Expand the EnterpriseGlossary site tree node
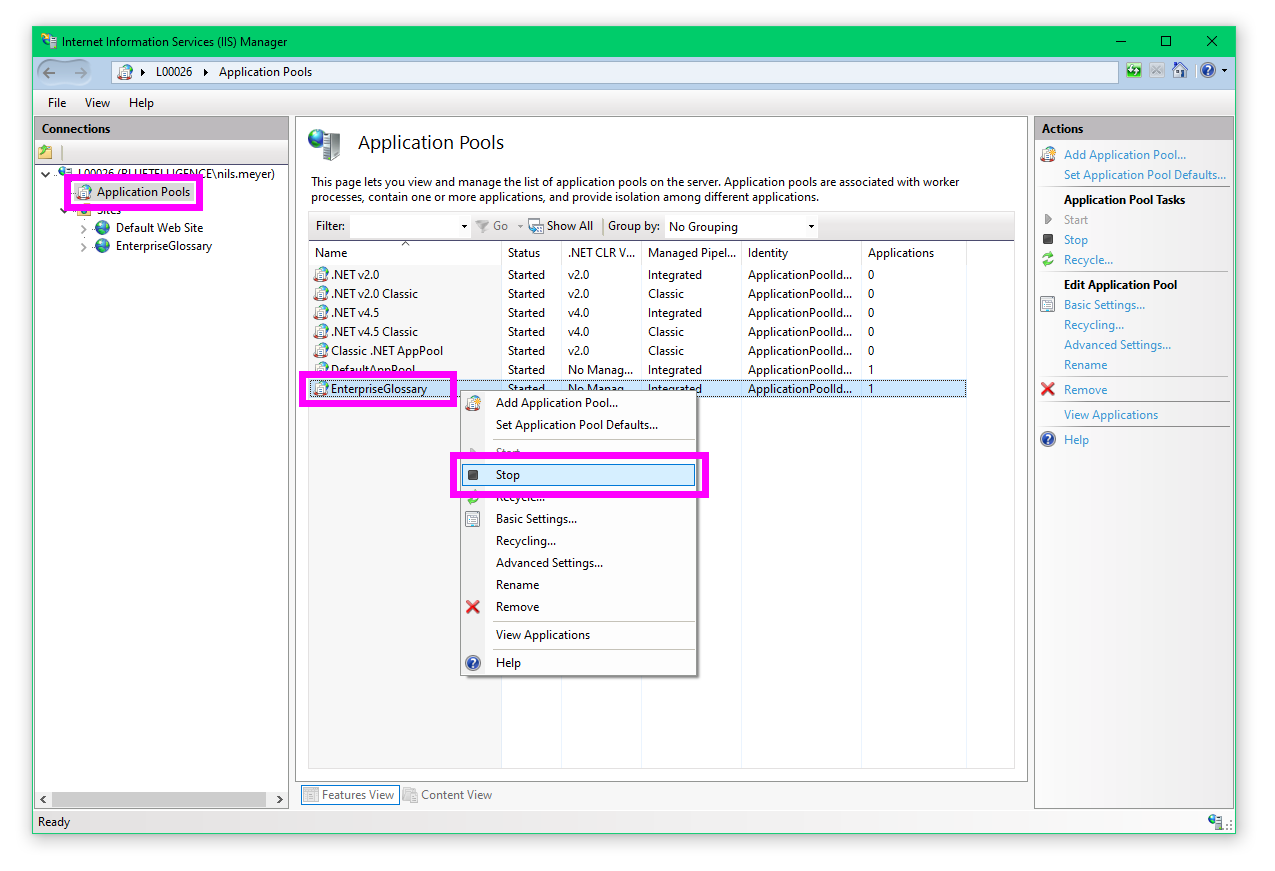The image size is (1275, 871). point(83,247)
